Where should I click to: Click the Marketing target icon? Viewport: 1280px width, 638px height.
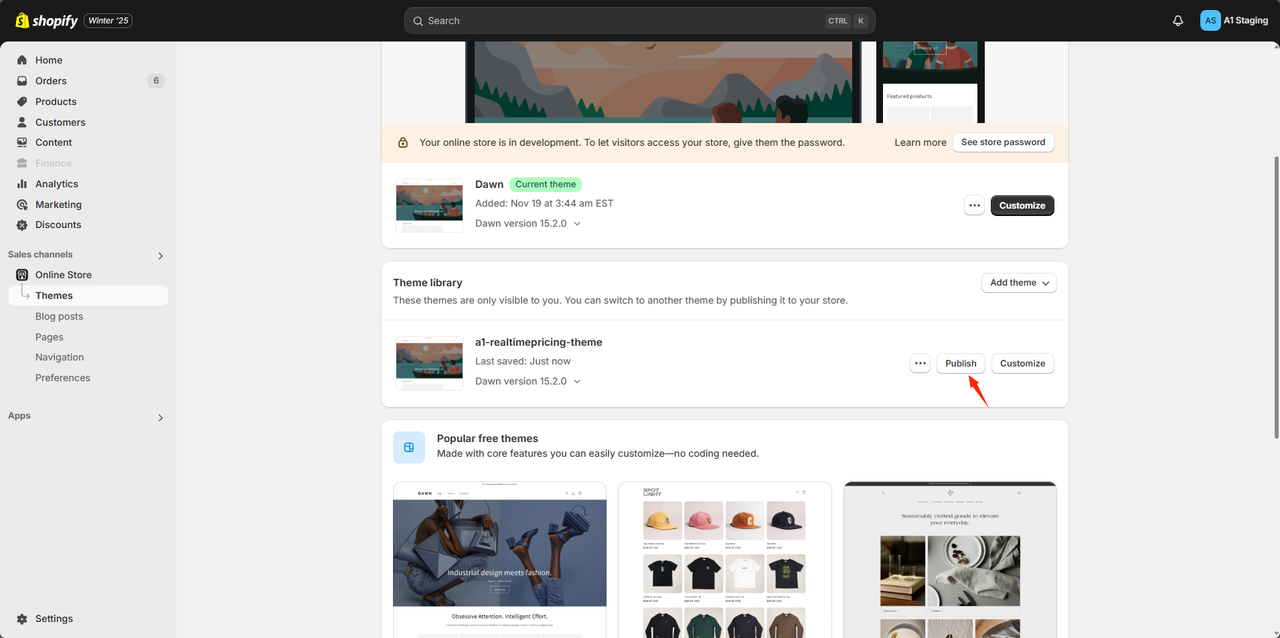tap(22, 204)
